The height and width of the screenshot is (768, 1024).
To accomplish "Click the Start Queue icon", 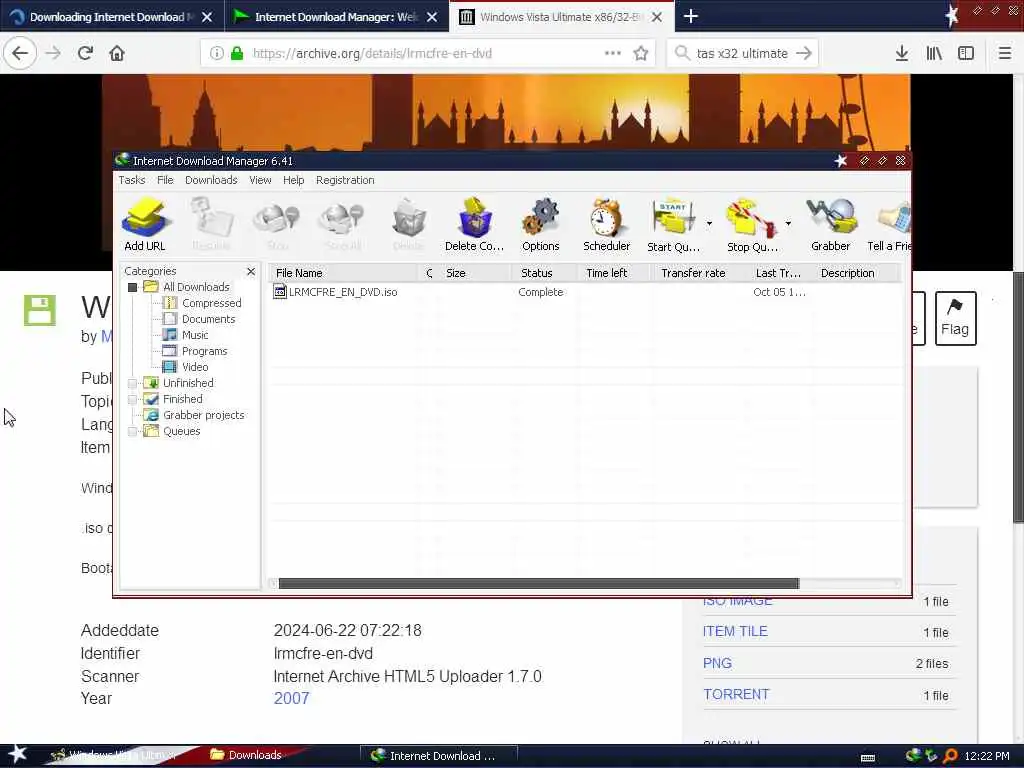I will [x=673, y=224].
